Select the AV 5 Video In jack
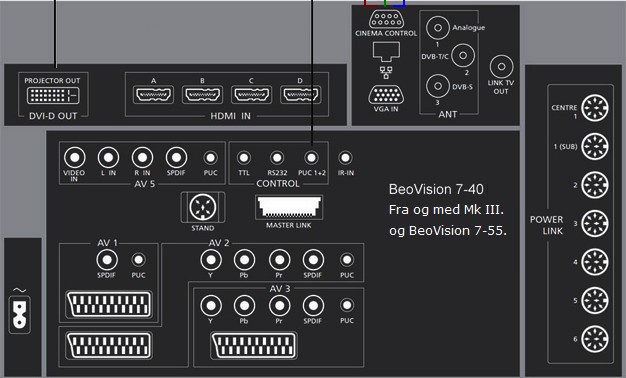626x378 pixels. pyautogui.click(x=75, y=158)
